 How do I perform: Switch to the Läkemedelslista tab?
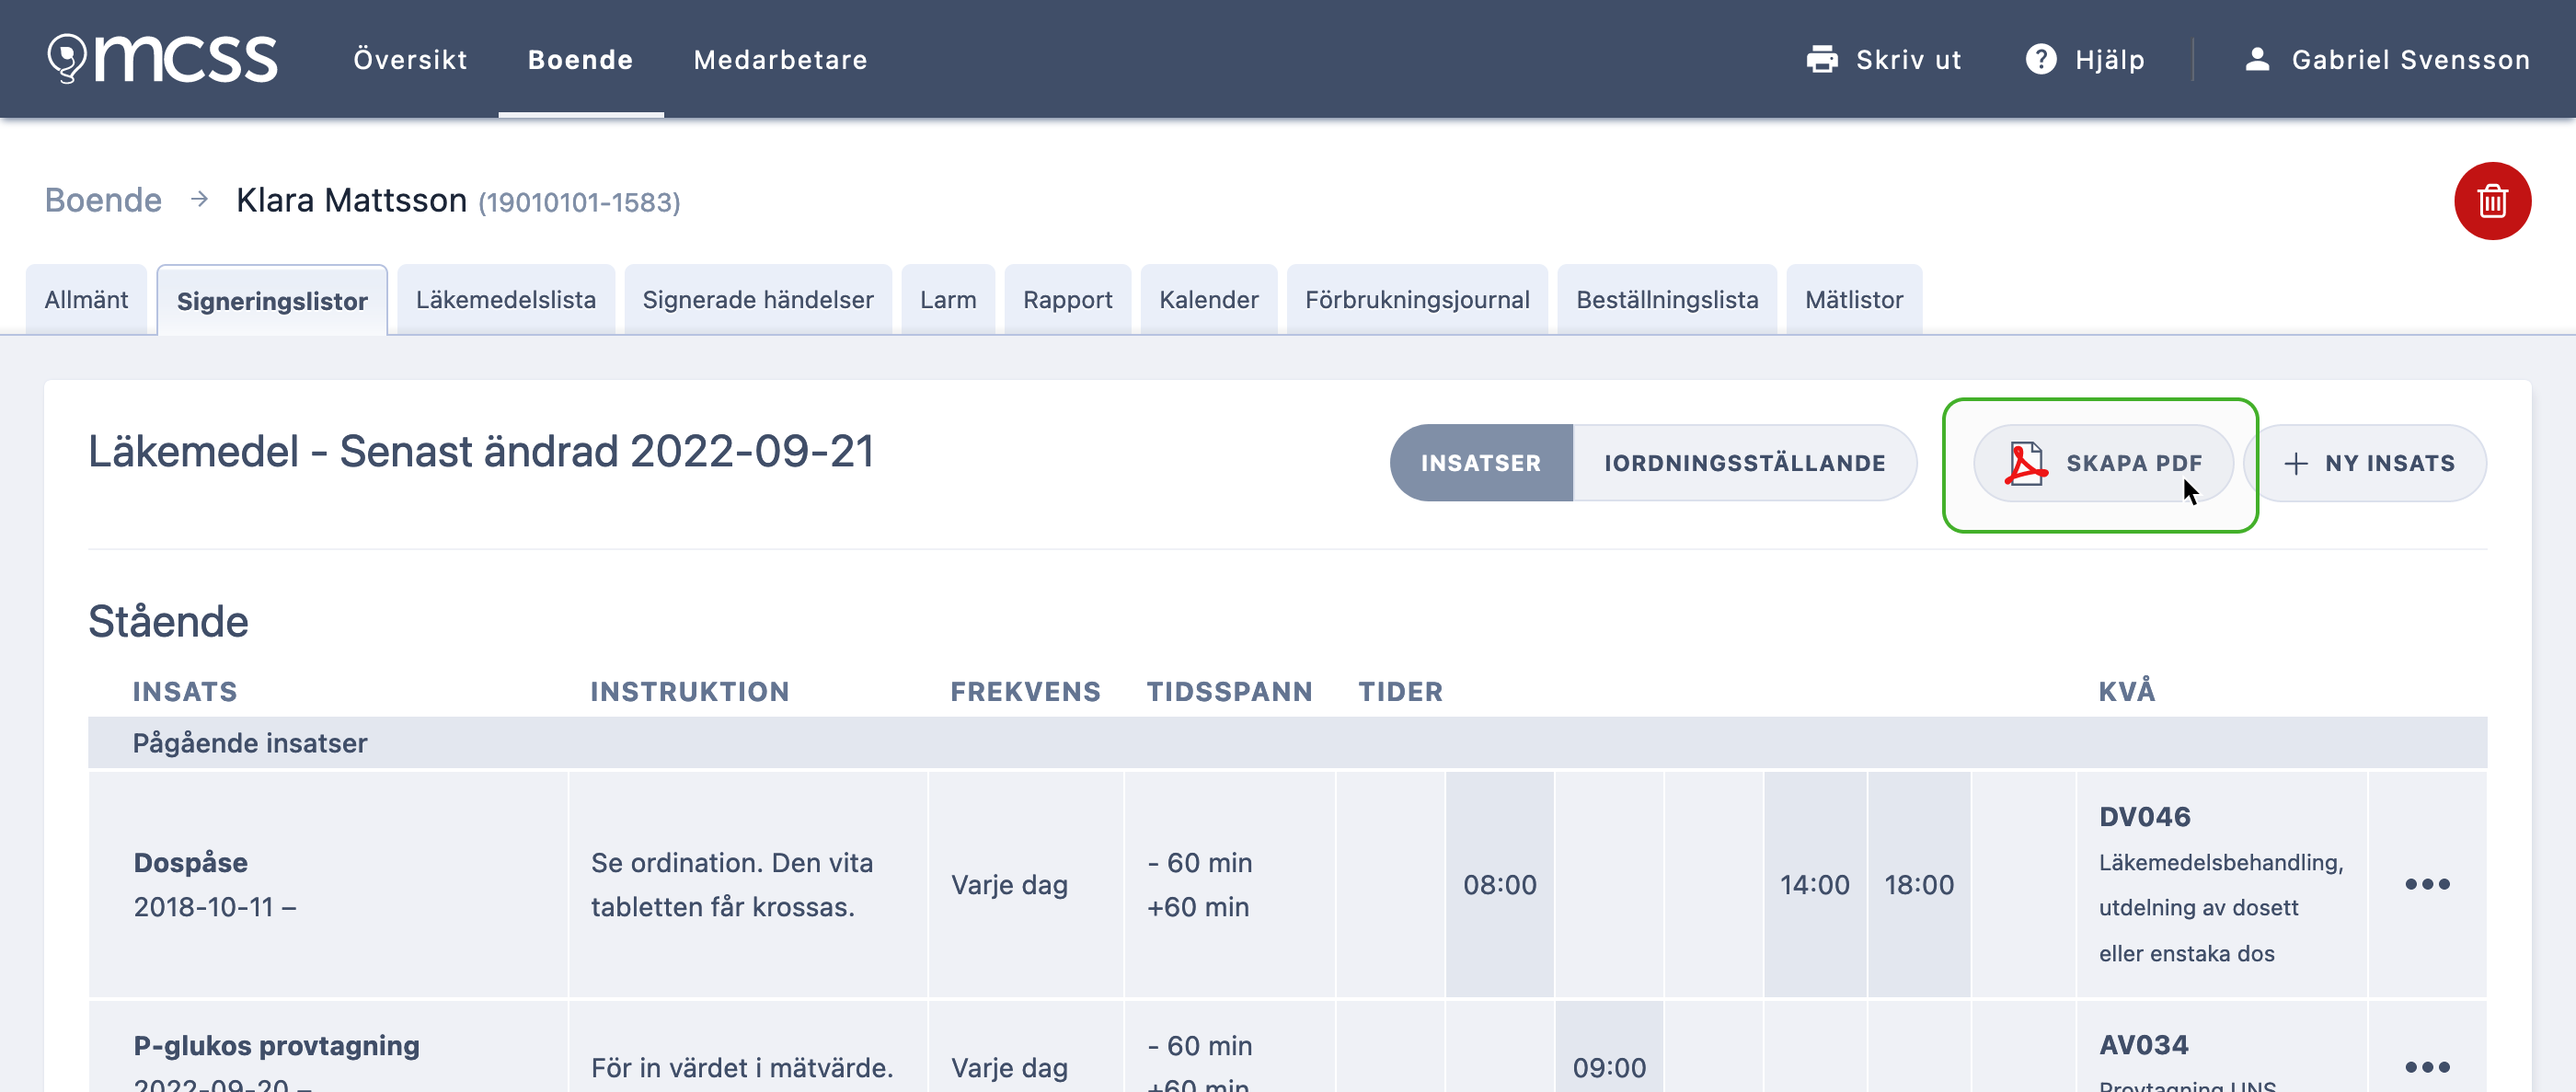(x=505, y=300)
